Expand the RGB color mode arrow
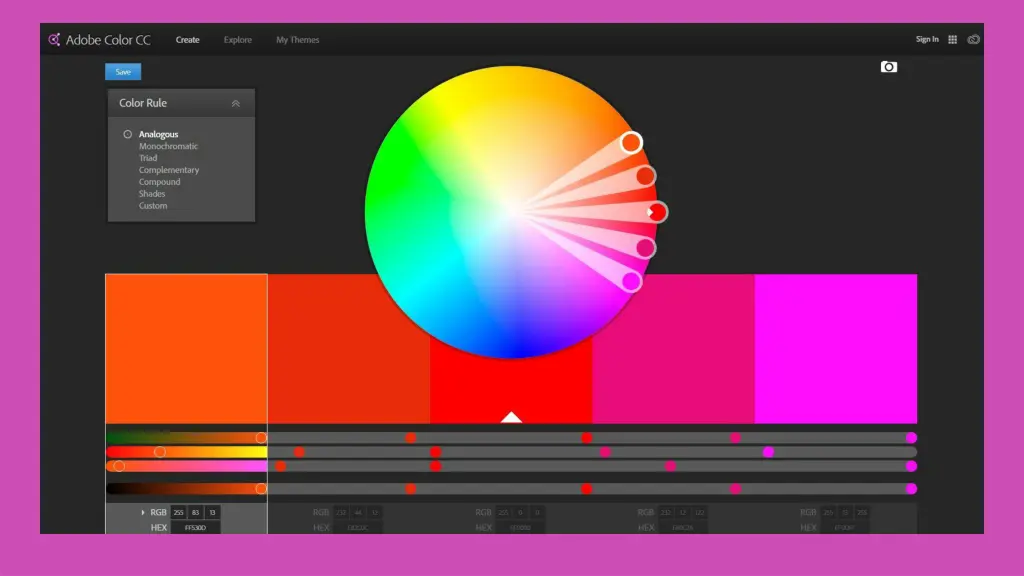The height and width of the screenshot is (576, 1024). [x=143, y=512]
